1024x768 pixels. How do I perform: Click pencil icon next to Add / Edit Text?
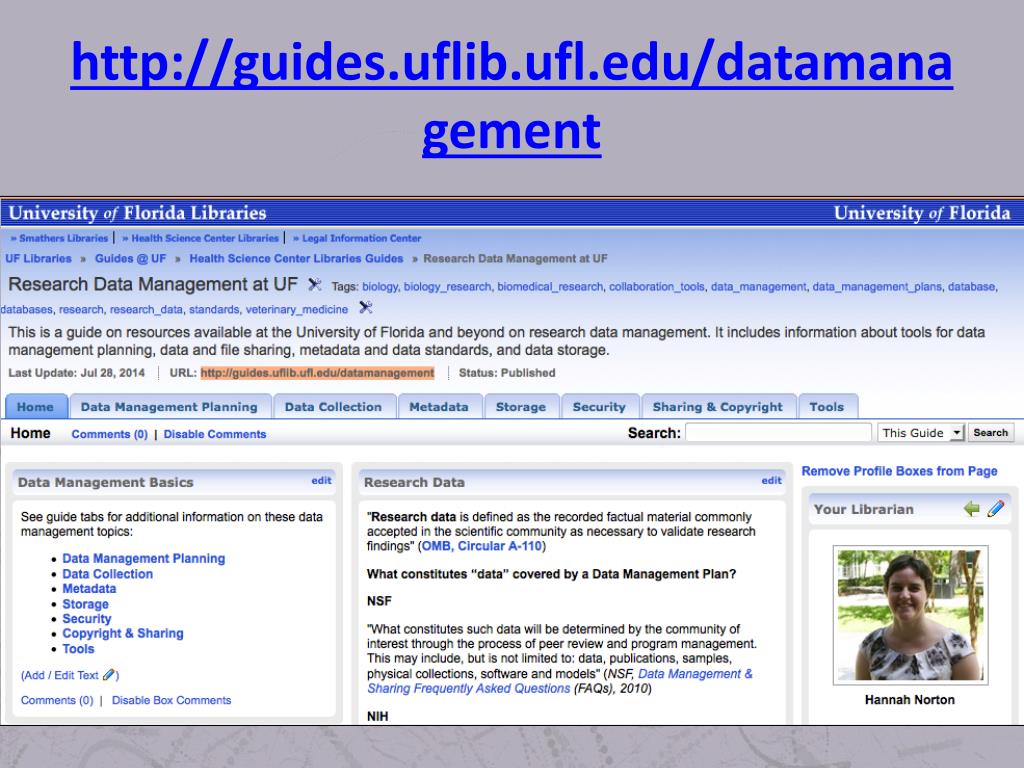(x=108, y=675)
